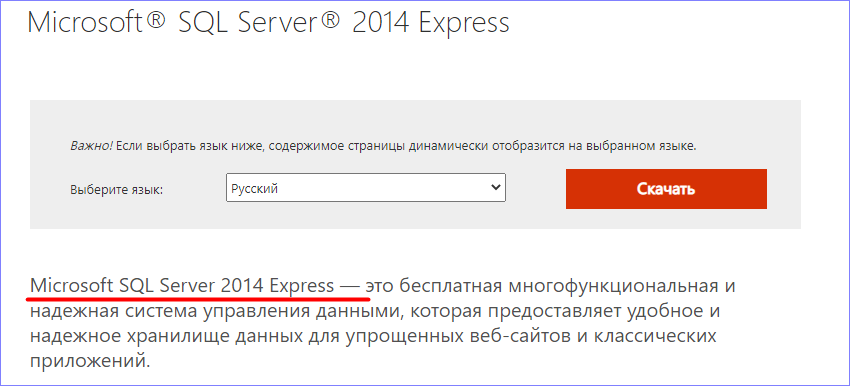Click the Microsoft® SQL Server® 2014 Express heading
This screenshot has width=850, height=386.
(x=268, y=23)
